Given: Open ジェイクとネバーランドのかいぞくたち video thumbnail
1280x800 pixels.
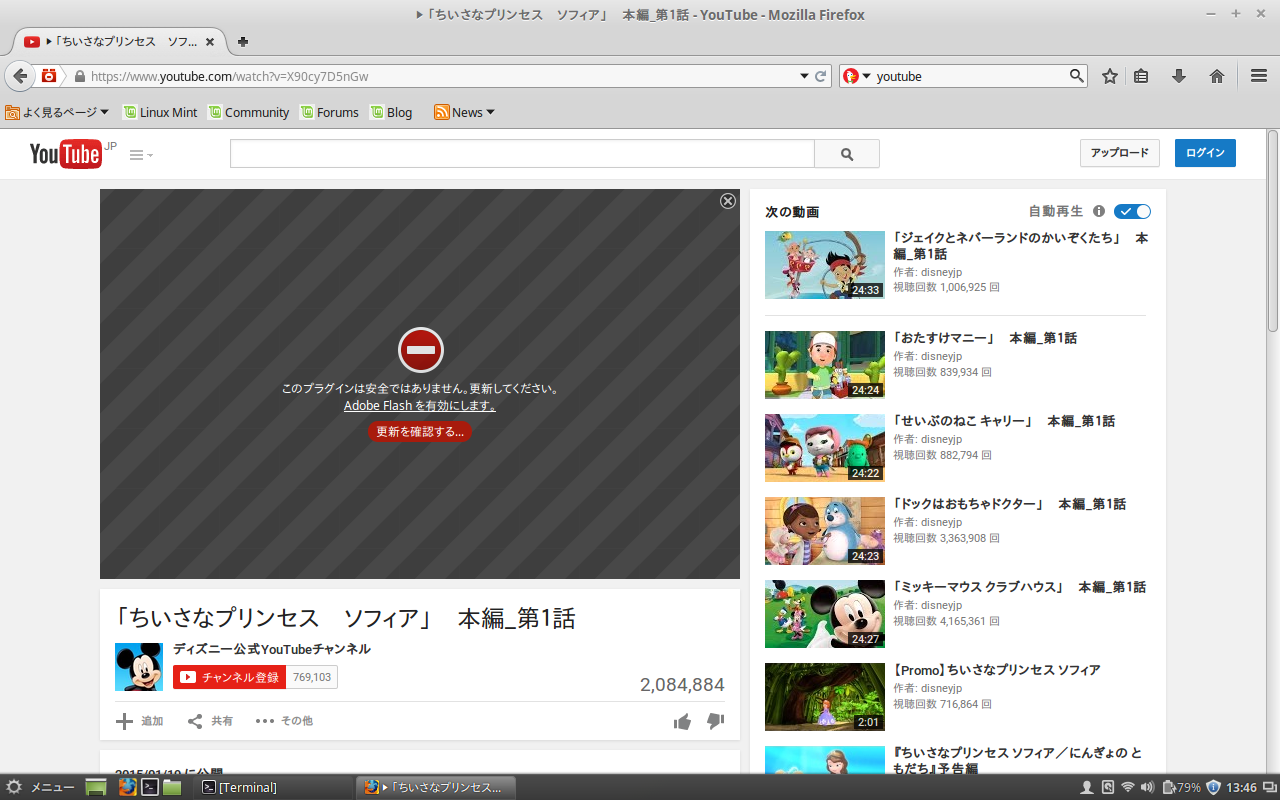Looking at the screenshot, I should pos(825,265).
